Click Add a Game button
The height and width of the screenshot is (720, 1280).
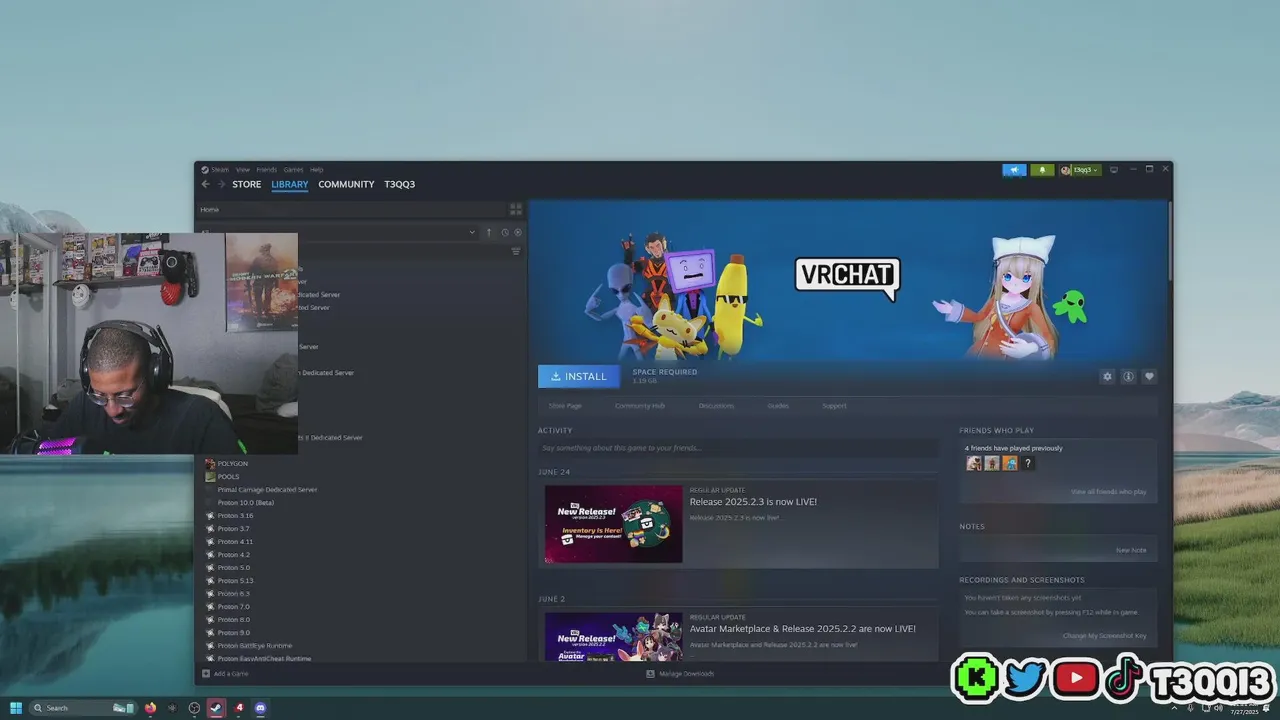coord(225,674)
